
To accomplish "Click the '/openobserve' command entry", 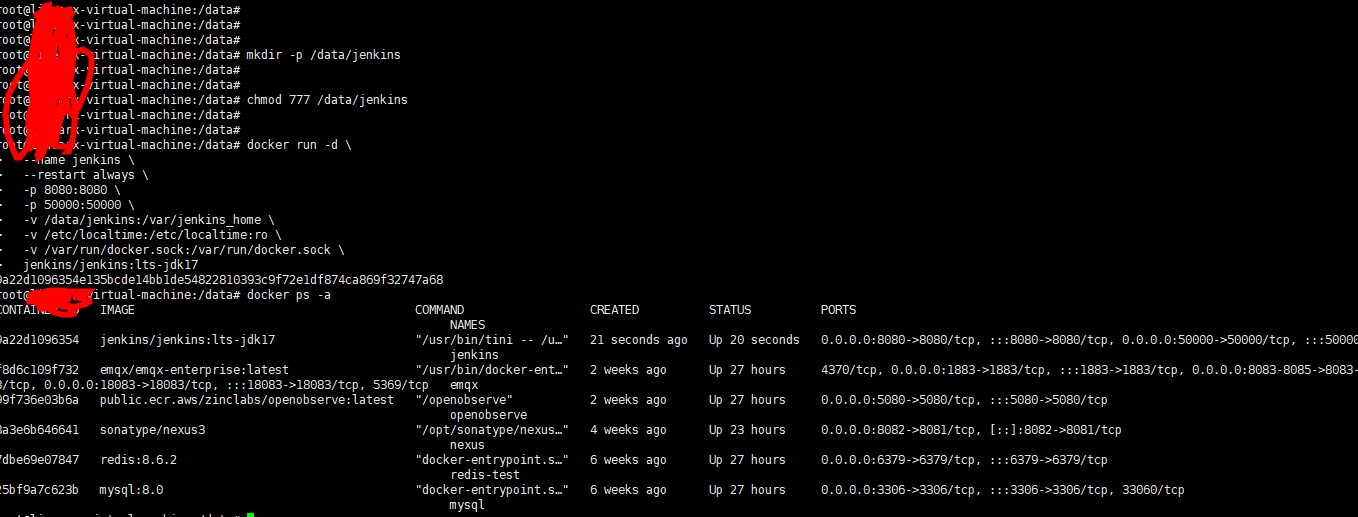I will tap(464, 400).
